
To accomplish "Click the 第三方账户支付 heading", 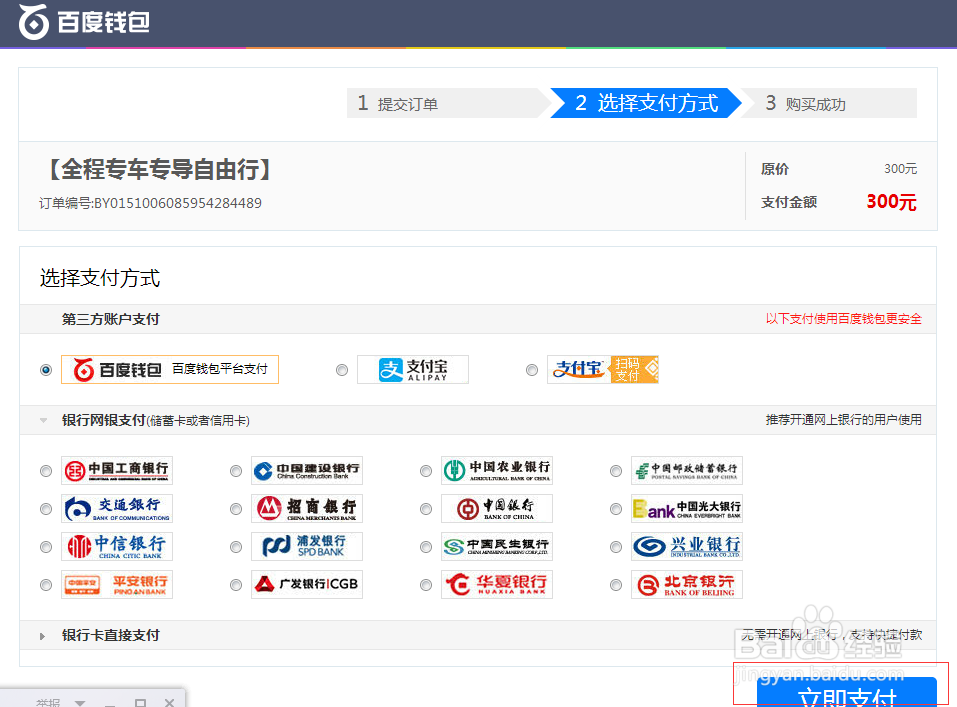I will click(x=110, y=319).
